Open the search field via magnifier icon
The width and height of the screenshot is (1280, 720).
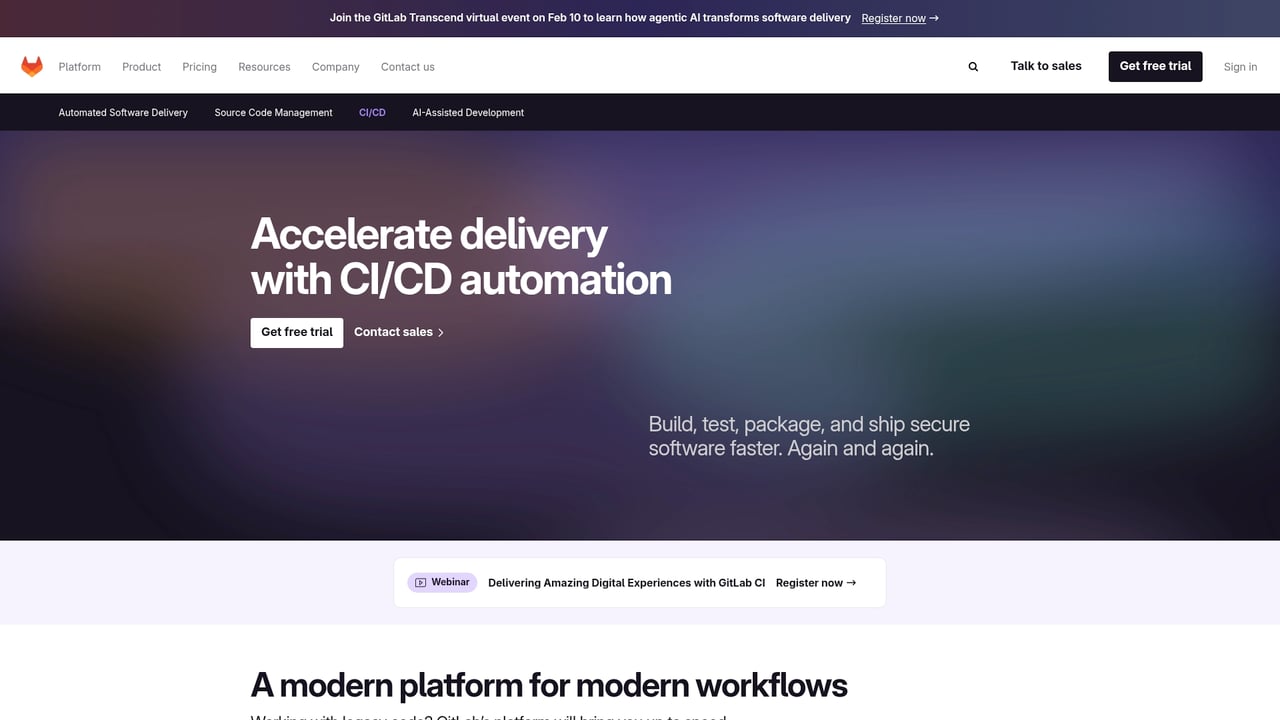click(972, 66)
